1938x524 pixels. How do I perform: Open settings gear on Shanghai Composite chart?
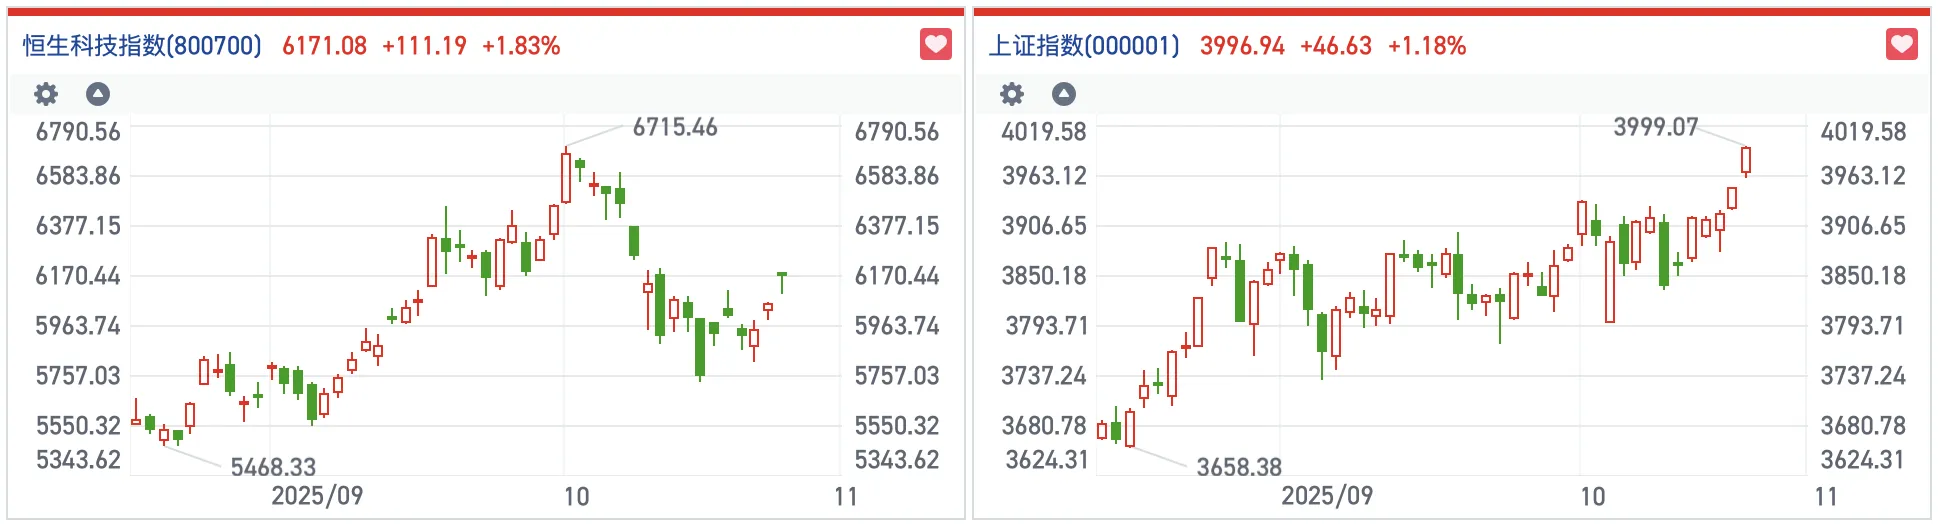click(x=1012, y=94)
